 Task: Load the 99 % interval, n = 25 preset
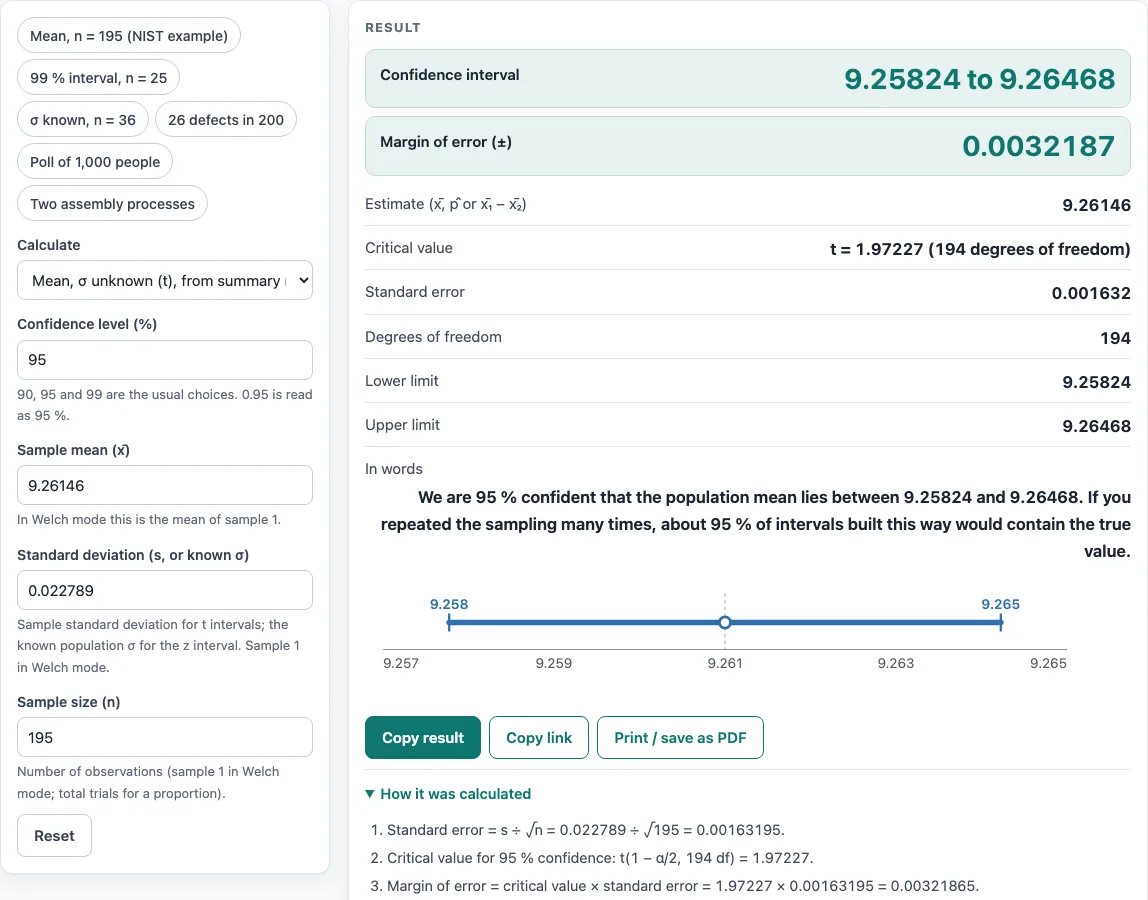coord(98,78)
